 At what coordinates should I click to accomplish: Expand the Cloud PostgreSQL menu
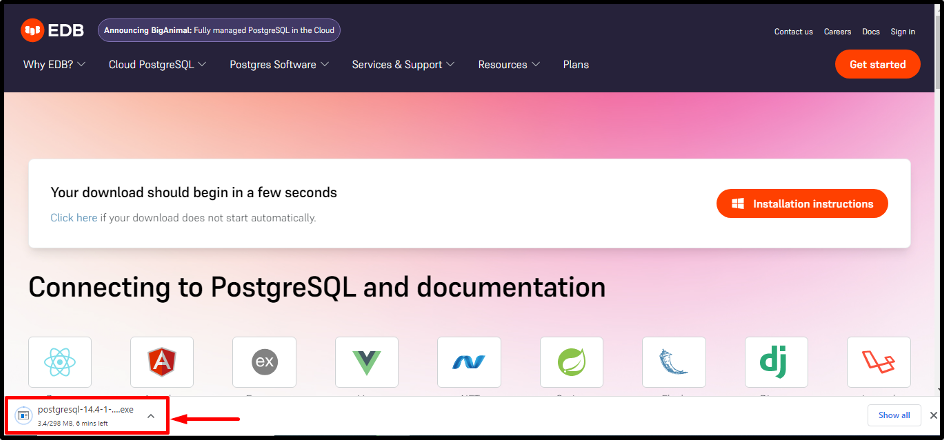(158, 64)
